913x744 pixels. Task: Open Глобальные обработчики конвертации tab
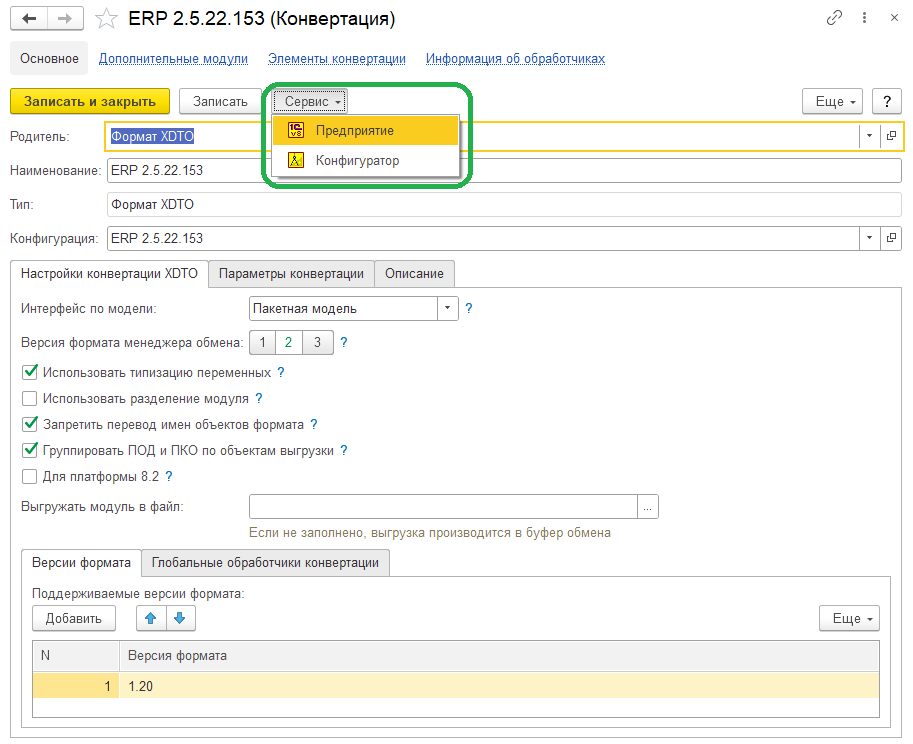(265, 563)
